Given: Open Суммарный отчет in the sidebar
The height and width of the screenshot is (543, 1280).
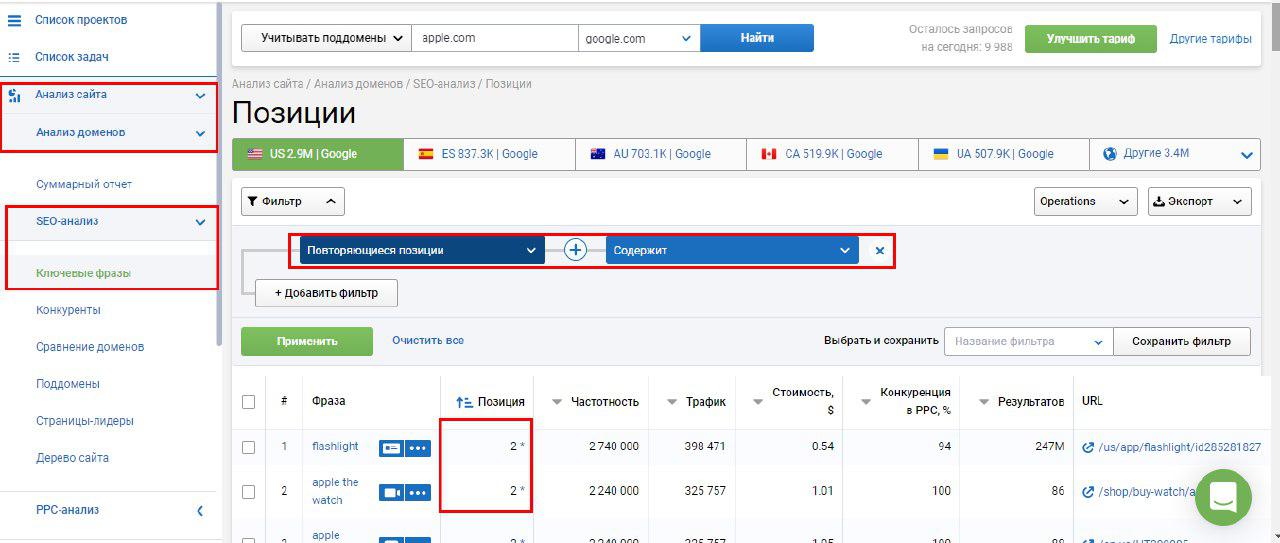Looking at the screenshot, I should 84,184.
